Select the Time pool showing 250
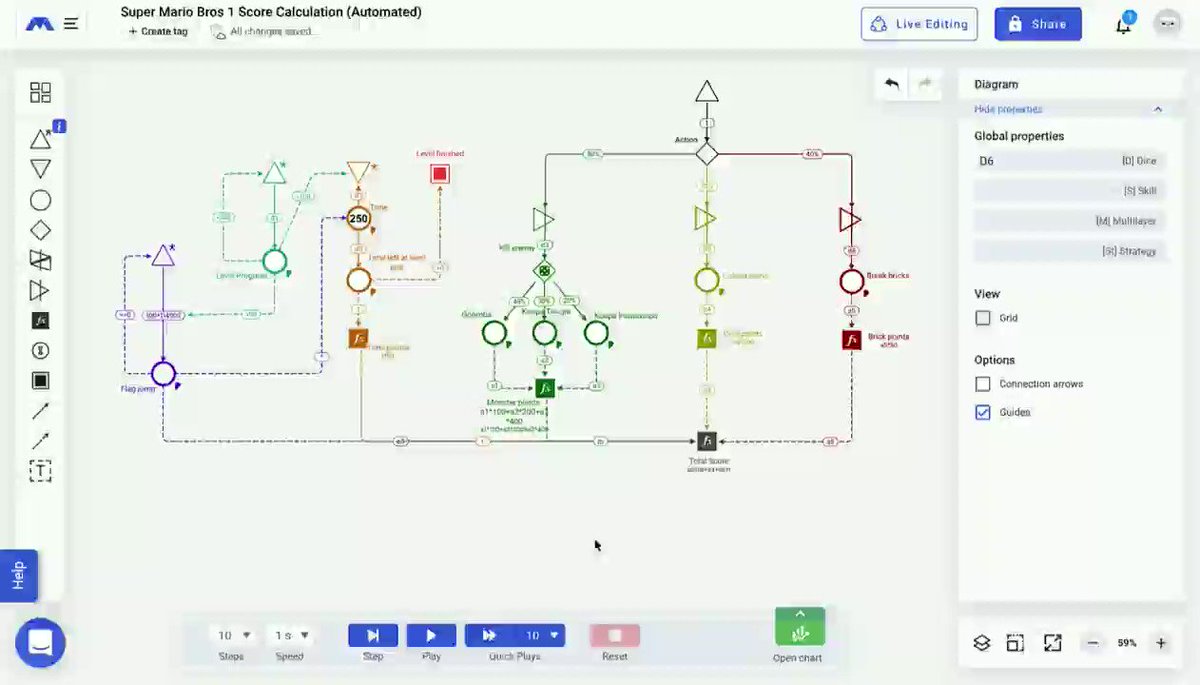Screen dimensions: 1200x685 coord(359,218)
